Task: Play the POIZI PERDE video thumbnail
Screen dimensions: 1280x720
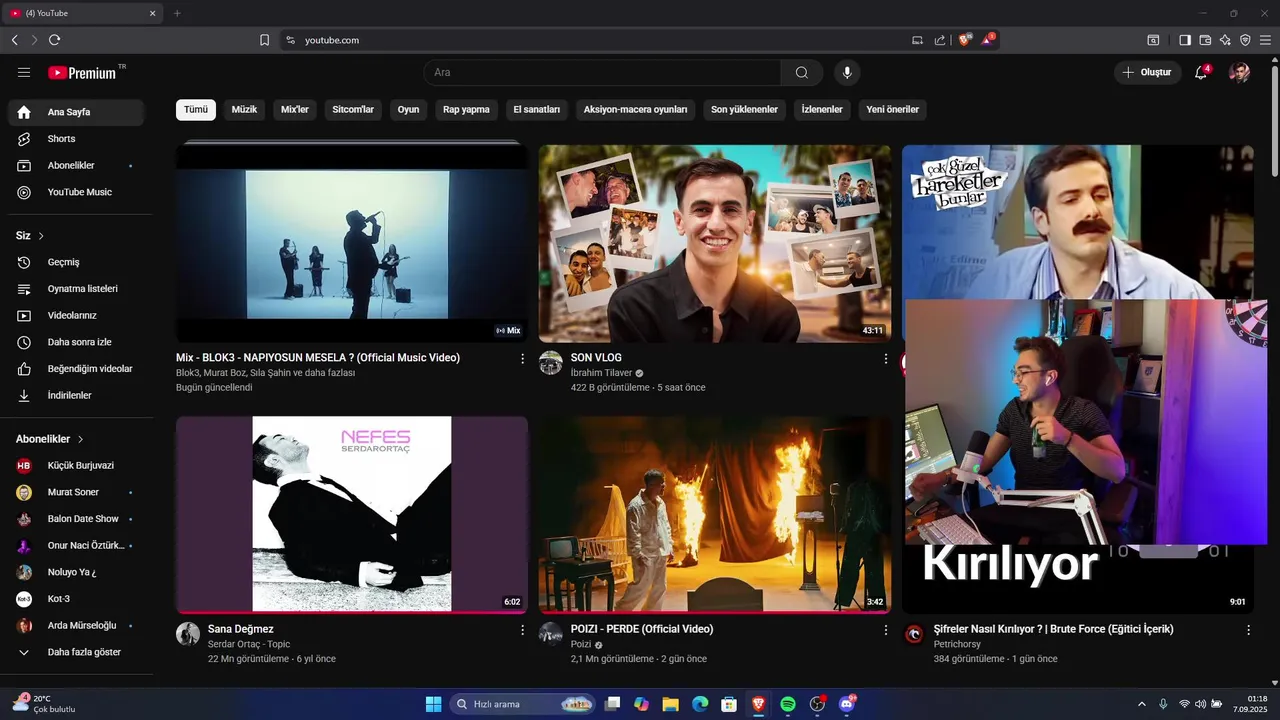Action: 715,515
